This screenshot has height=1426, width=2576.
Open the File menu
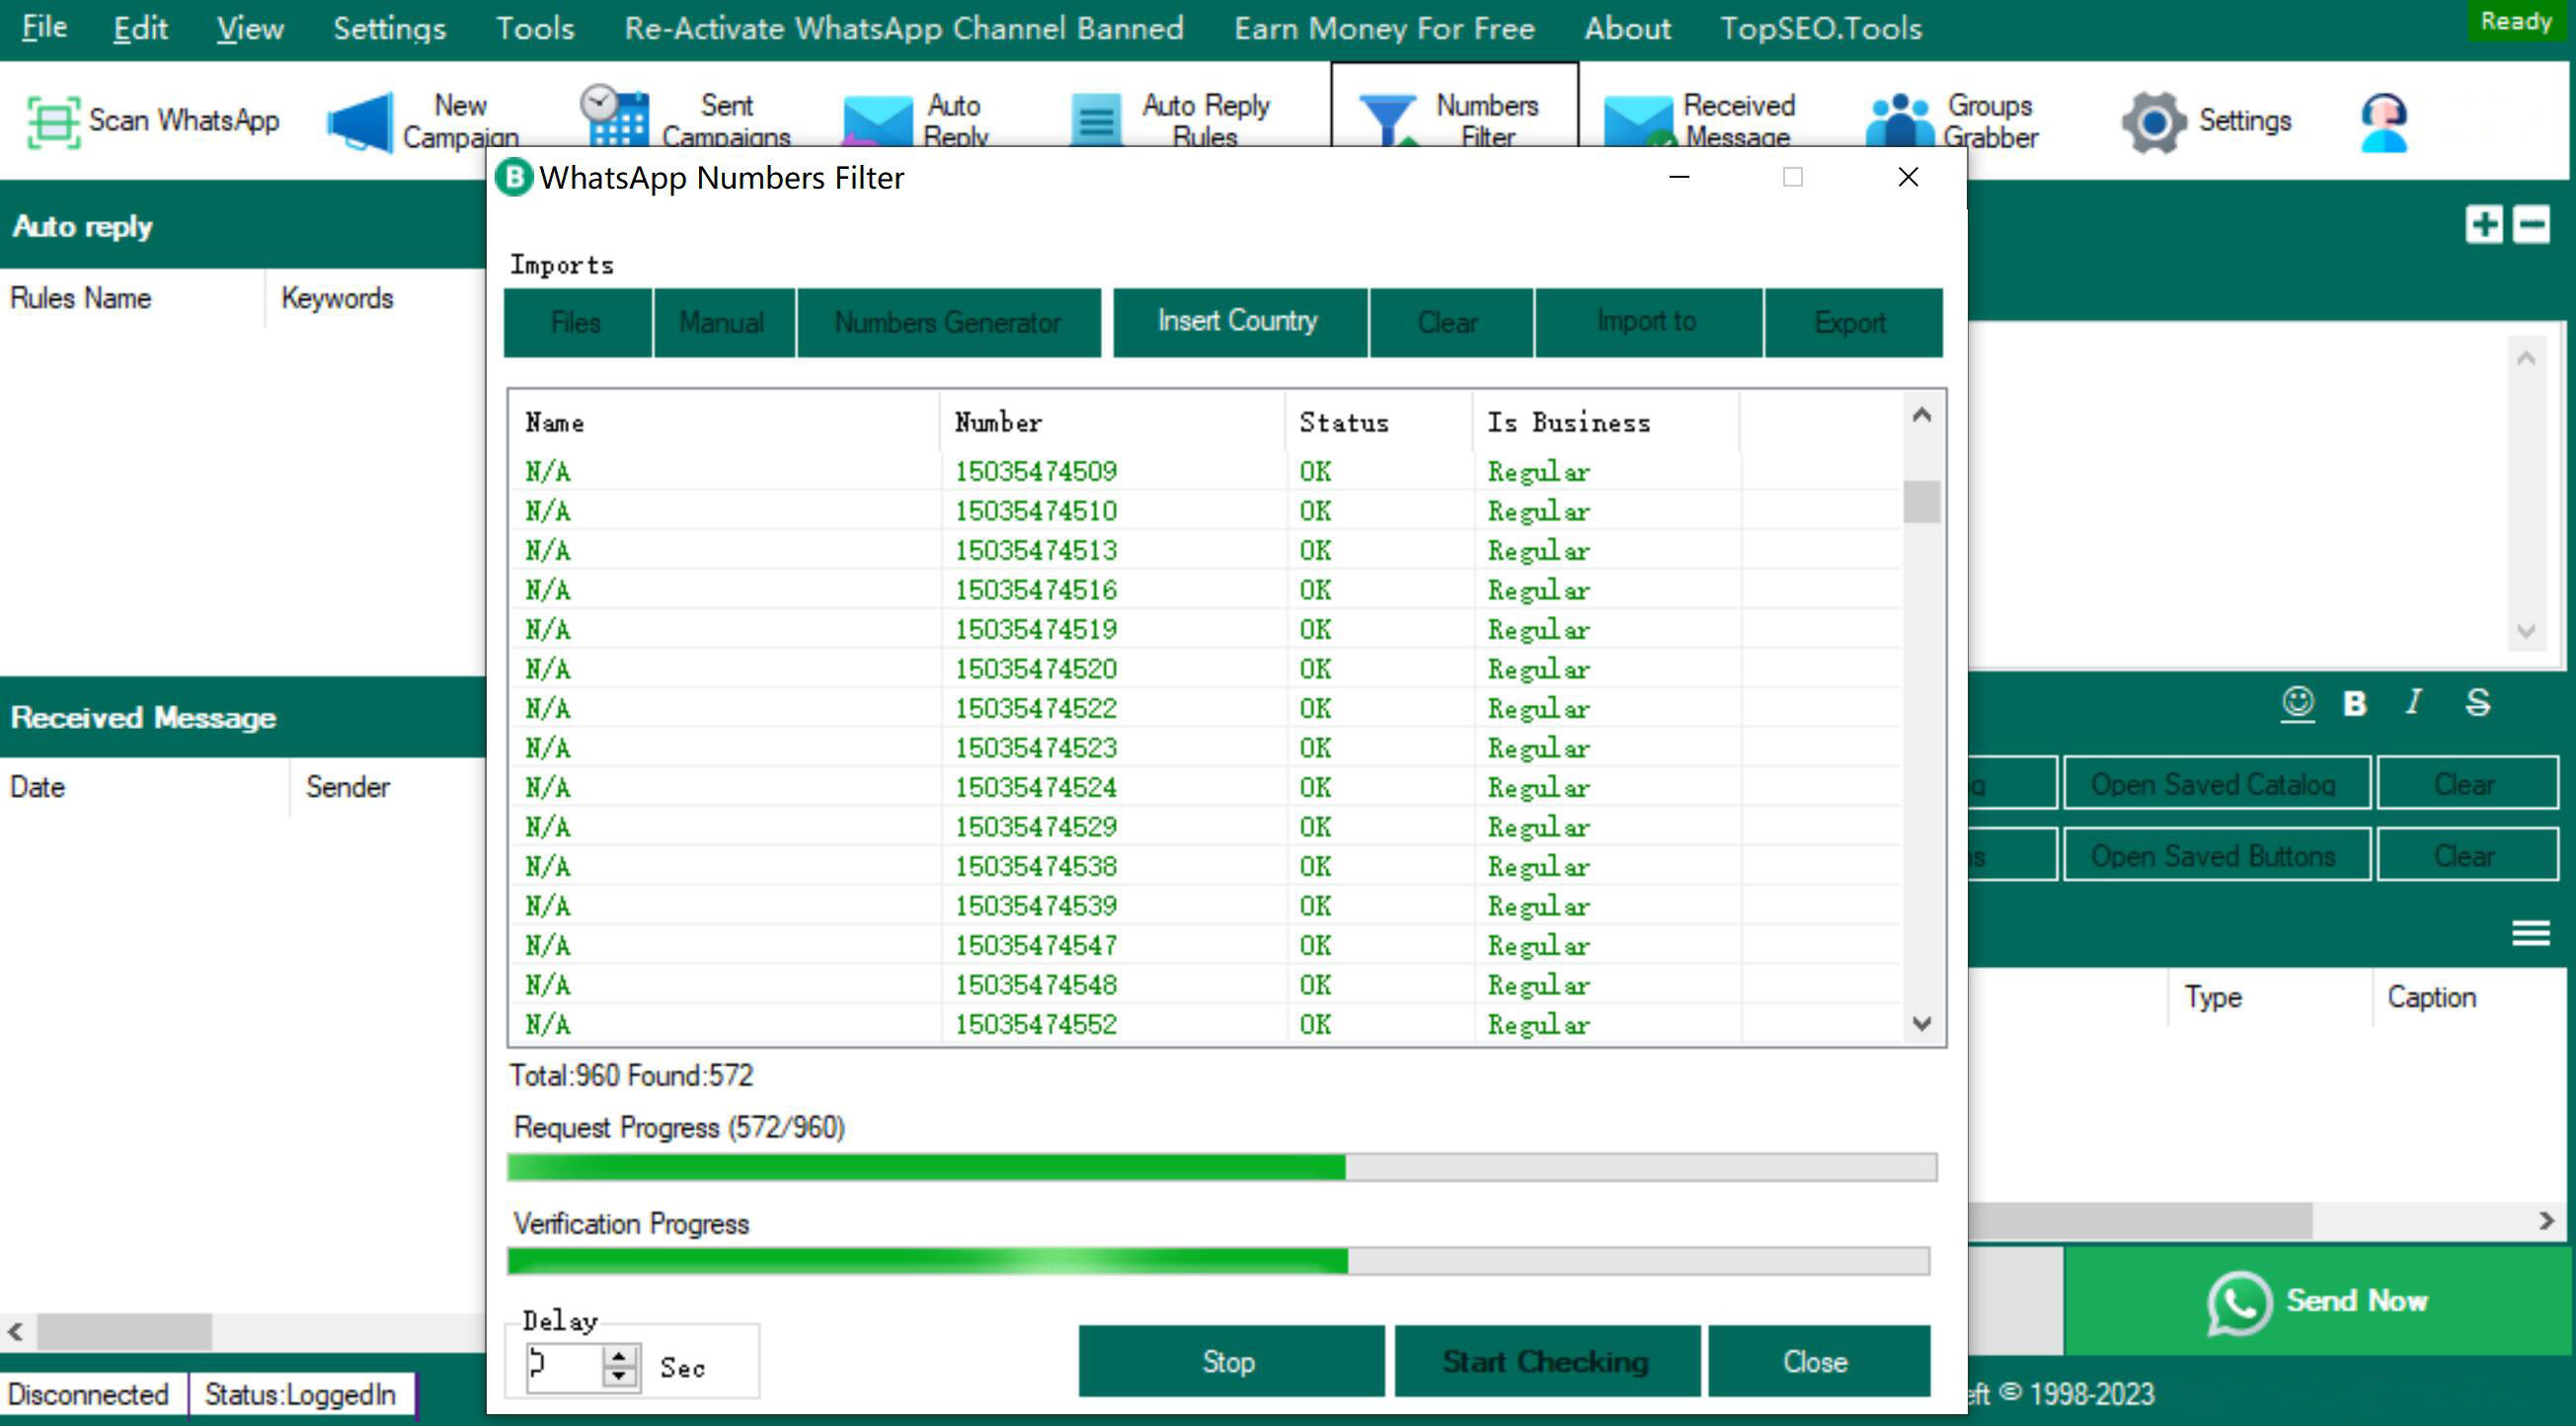(45, 28)
